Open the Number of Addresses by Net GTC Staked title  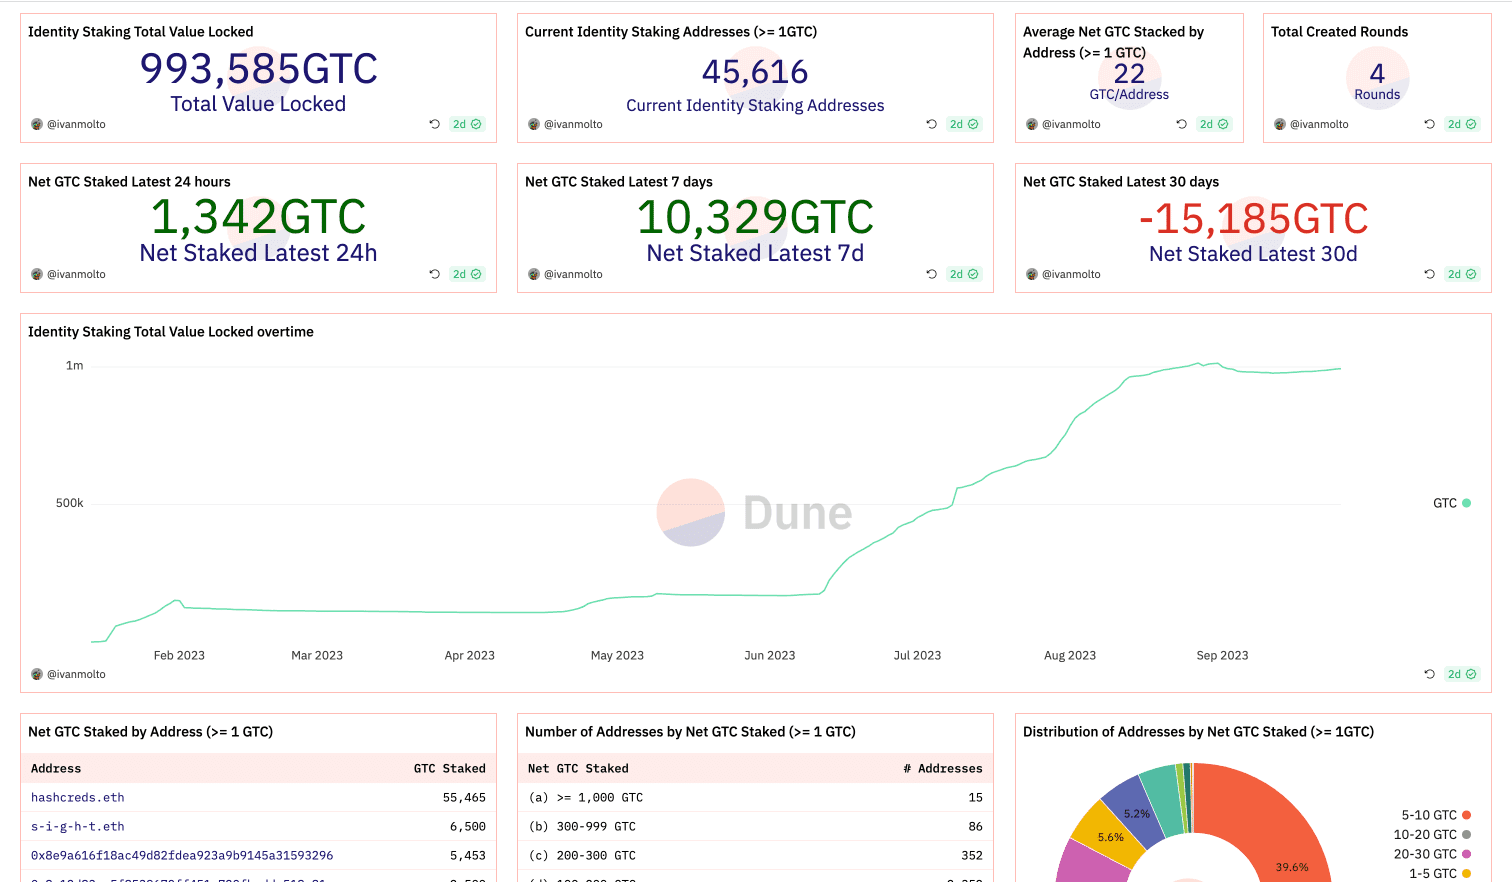pos(690,732)
